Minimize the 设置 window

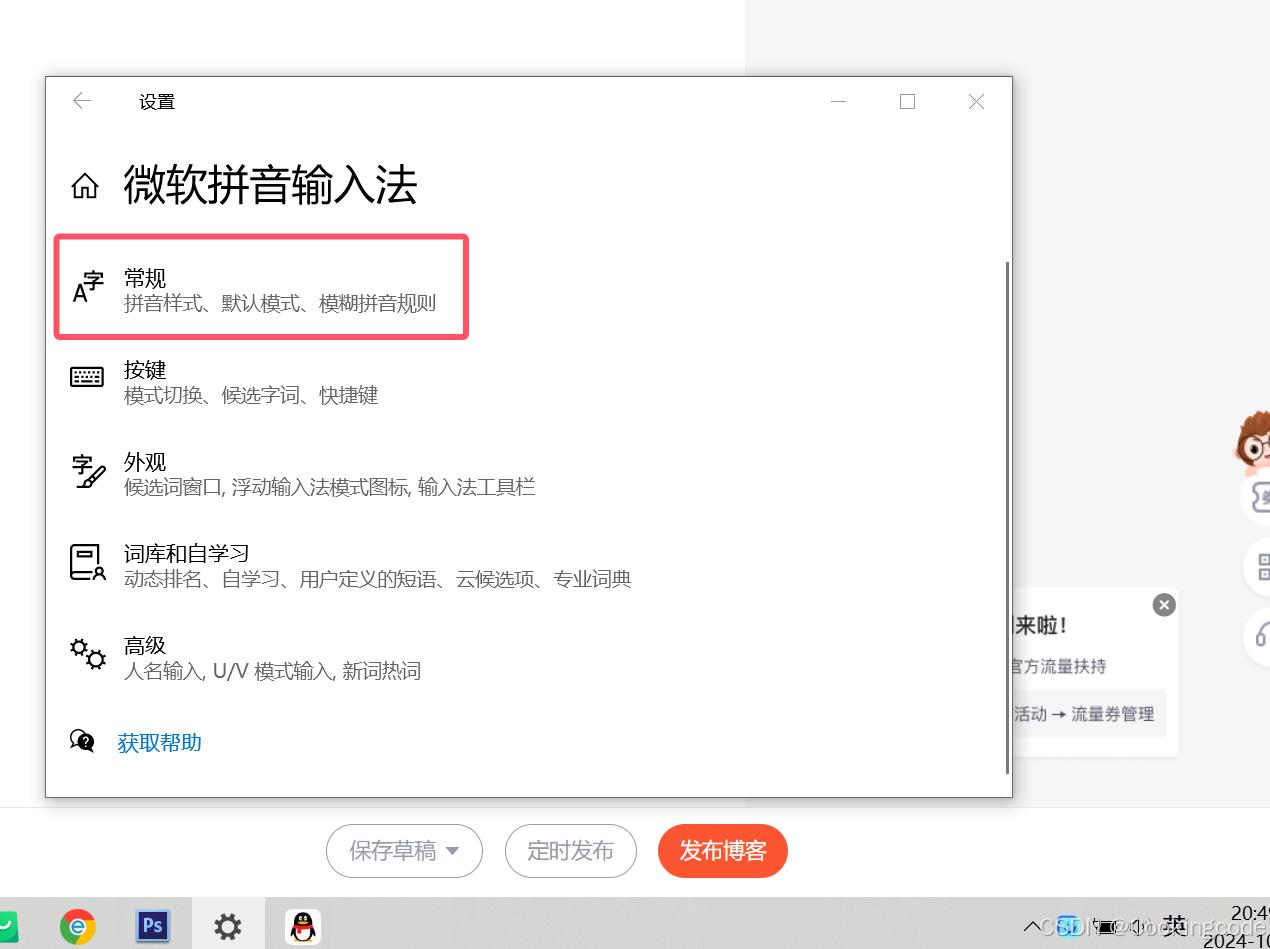click(x=838, y=101)
